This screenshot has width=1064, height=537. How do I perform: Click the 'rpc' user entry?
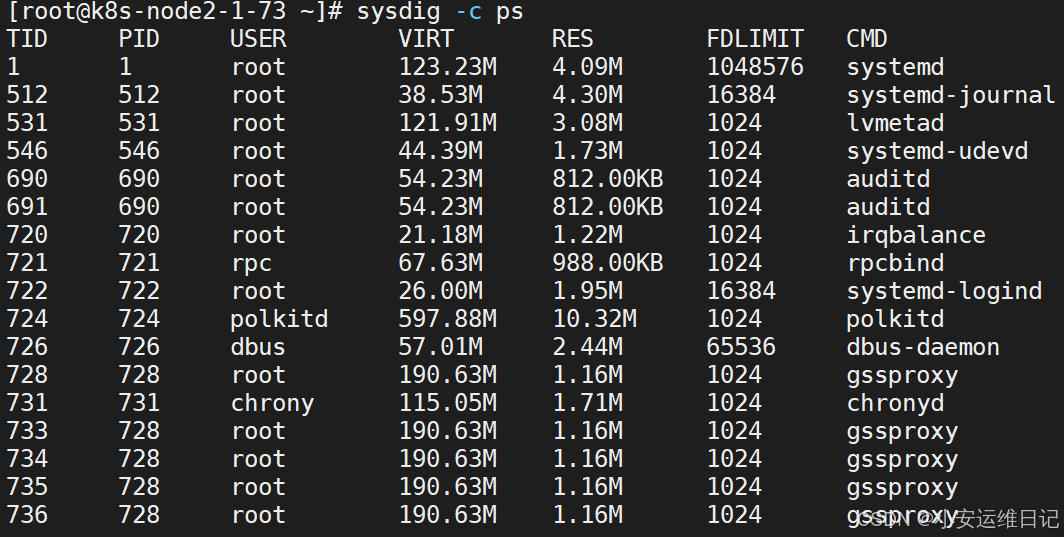click(251, 263)
